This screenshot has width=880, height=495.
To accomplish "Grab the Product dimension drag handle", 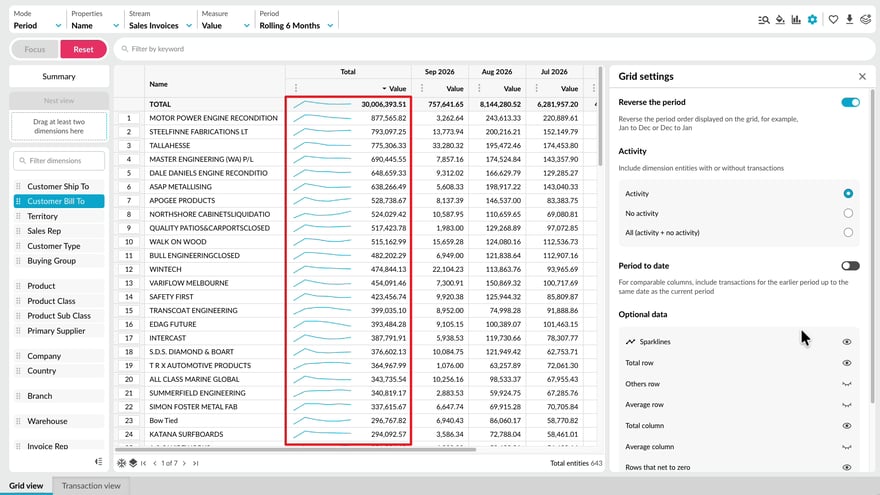I will [19, 286].
